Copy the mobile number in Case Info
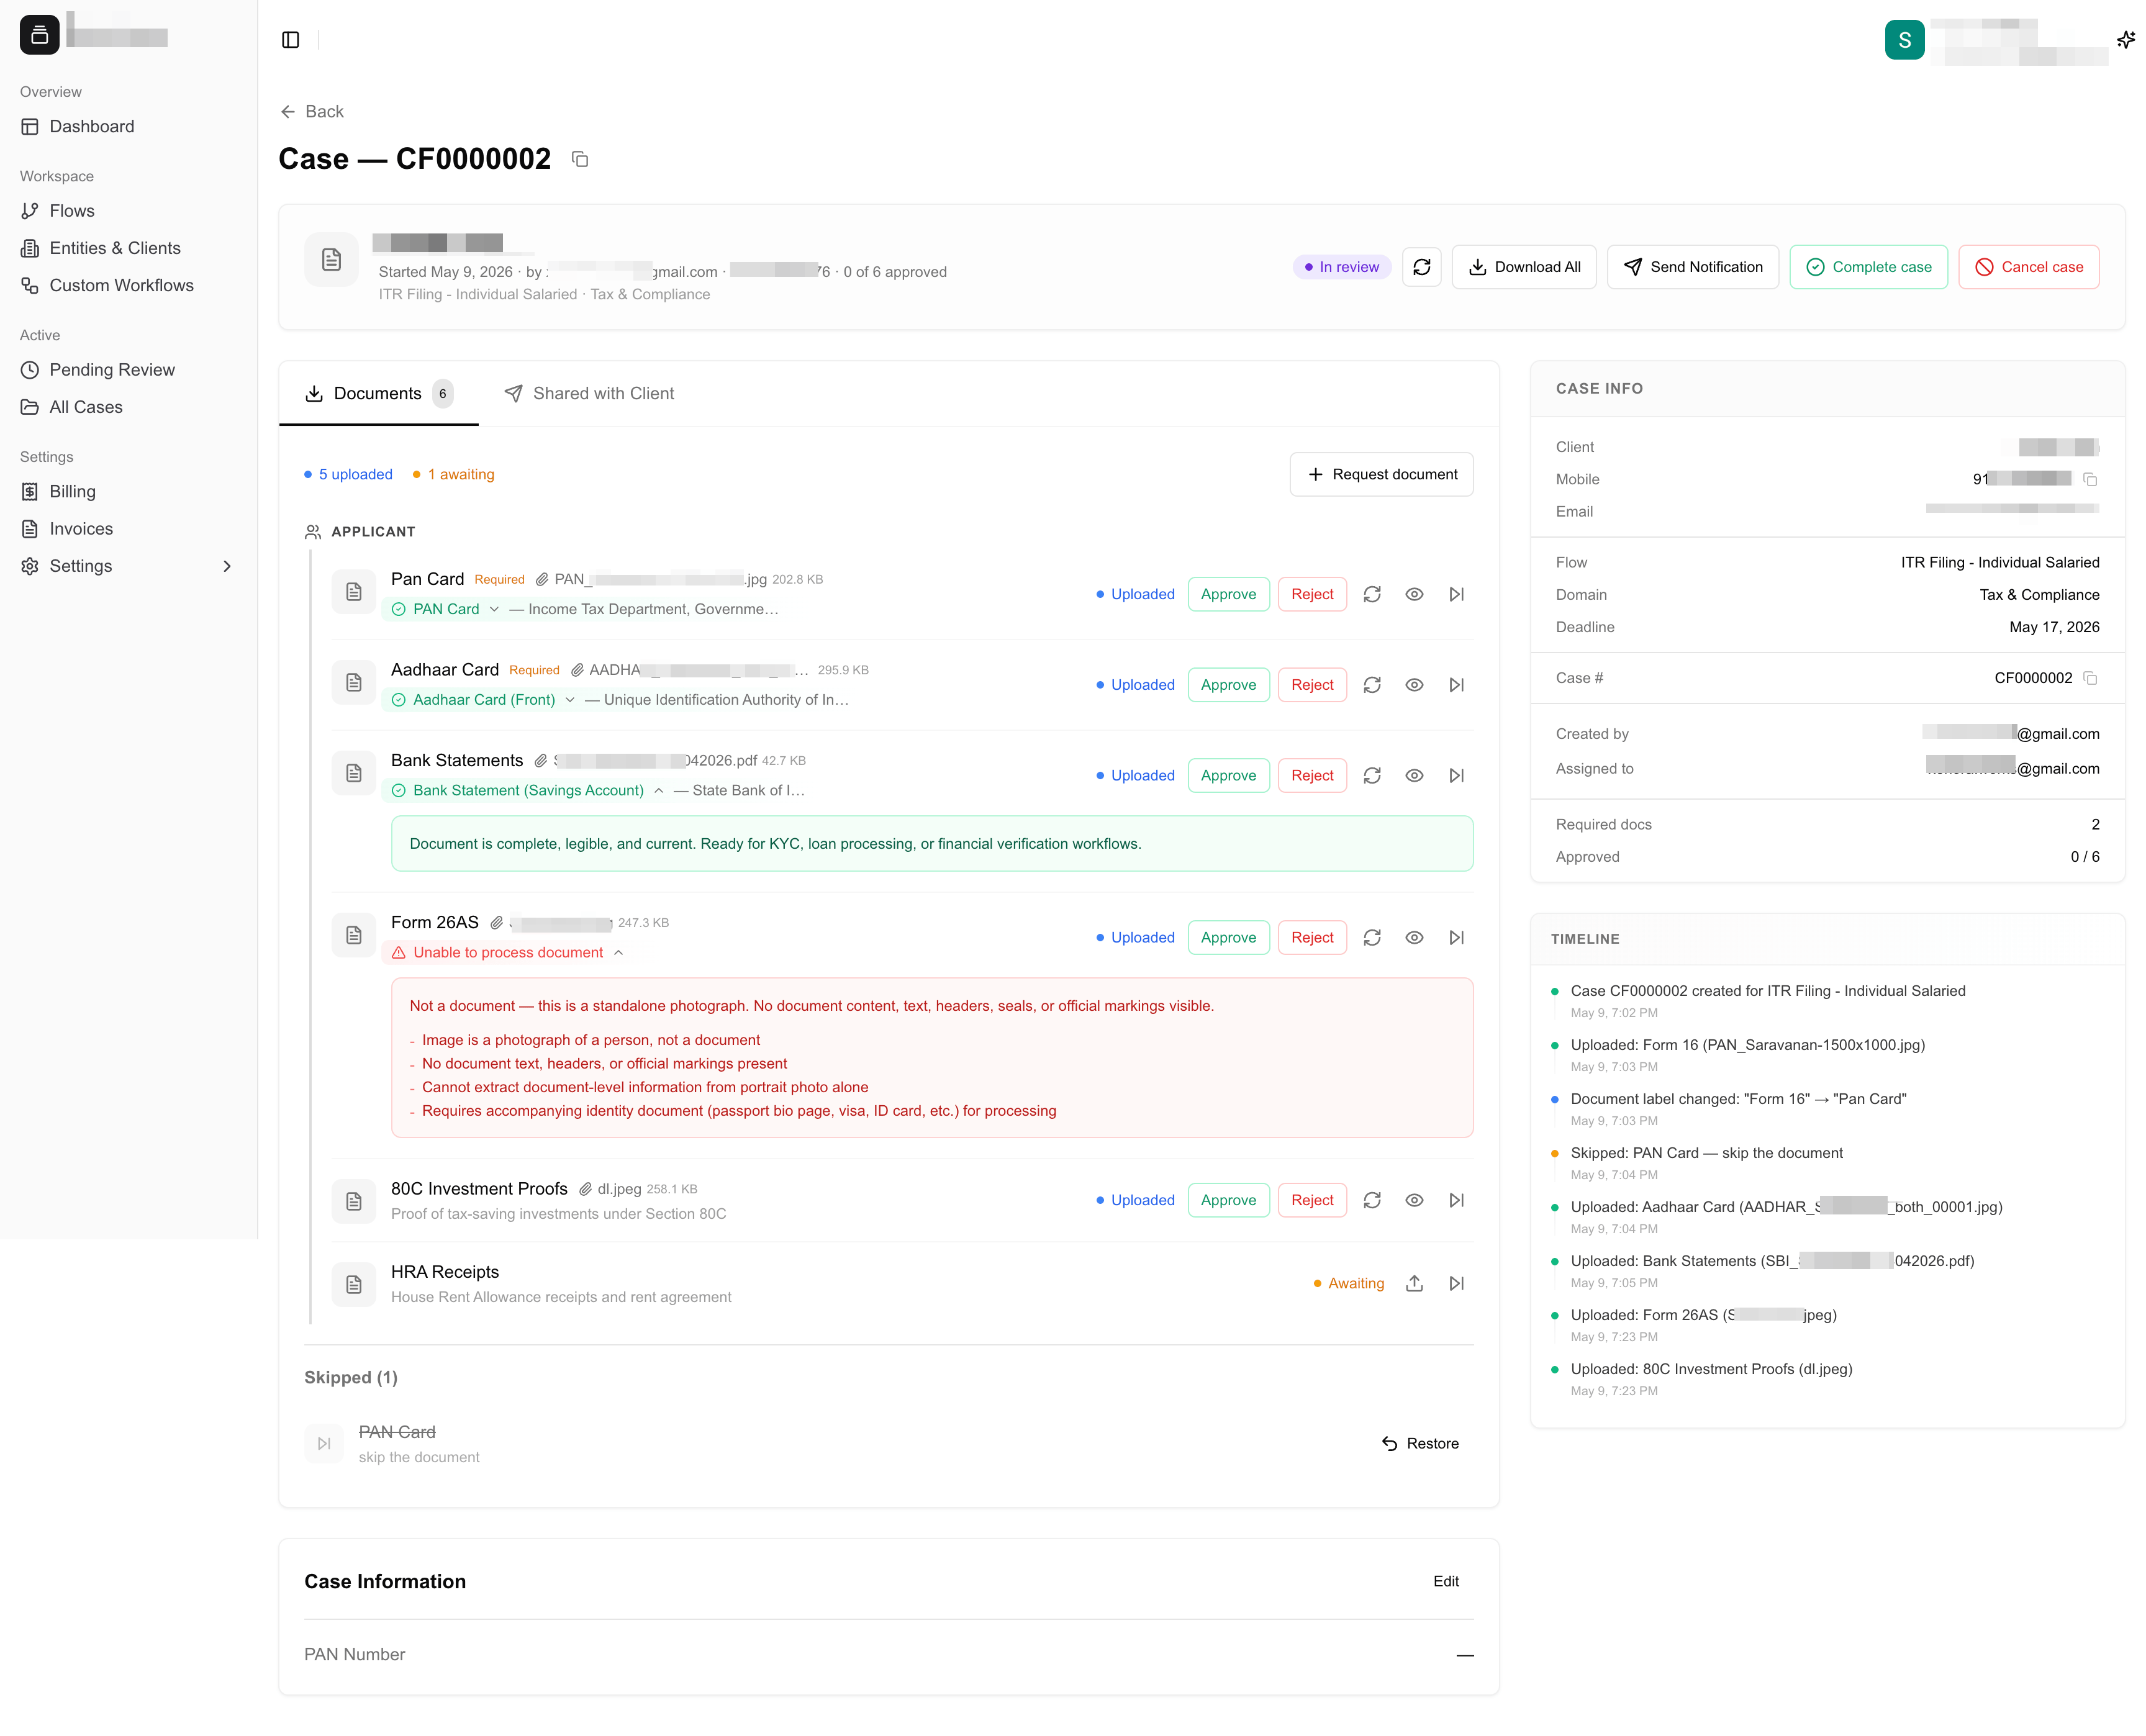2146x1736 pixels. [x=2090, y=479]
